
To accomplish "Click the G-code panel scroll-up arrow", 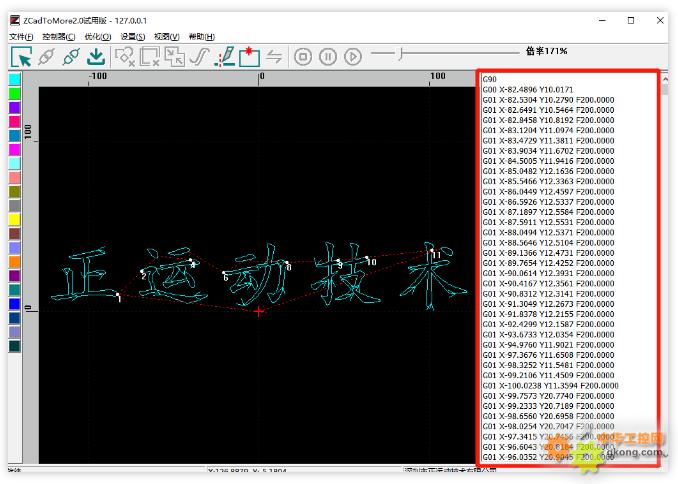I will click(x=665, y=79).
